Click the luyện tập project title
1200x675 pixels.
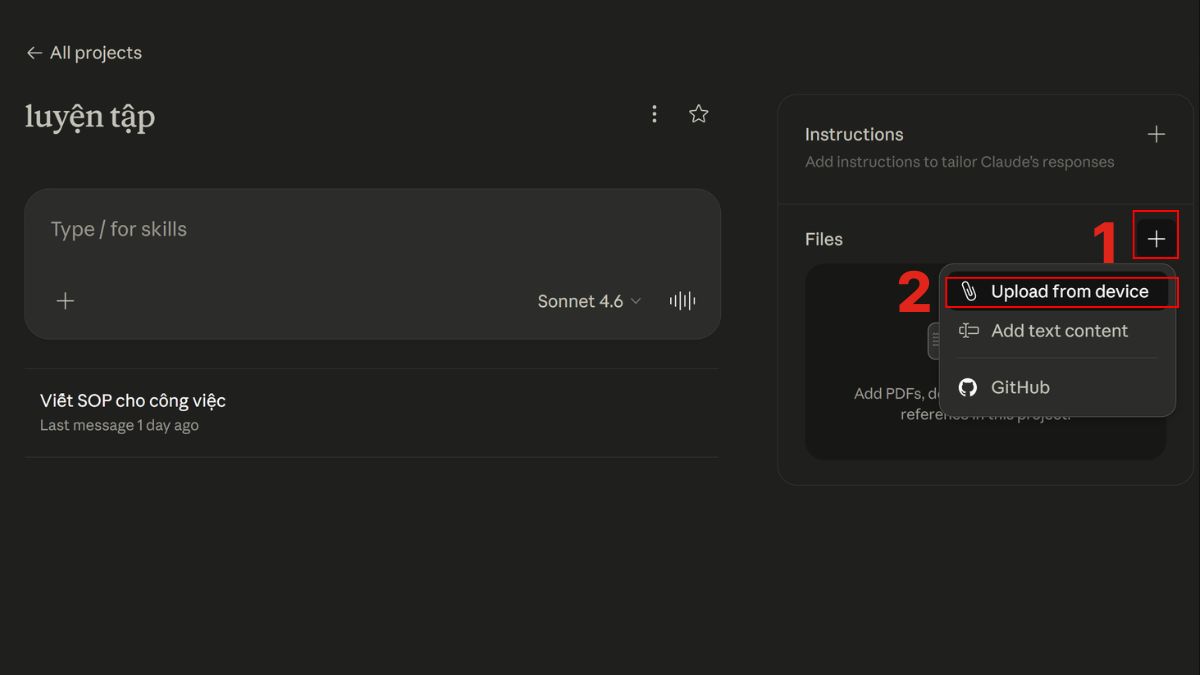[x=90, y=118]
